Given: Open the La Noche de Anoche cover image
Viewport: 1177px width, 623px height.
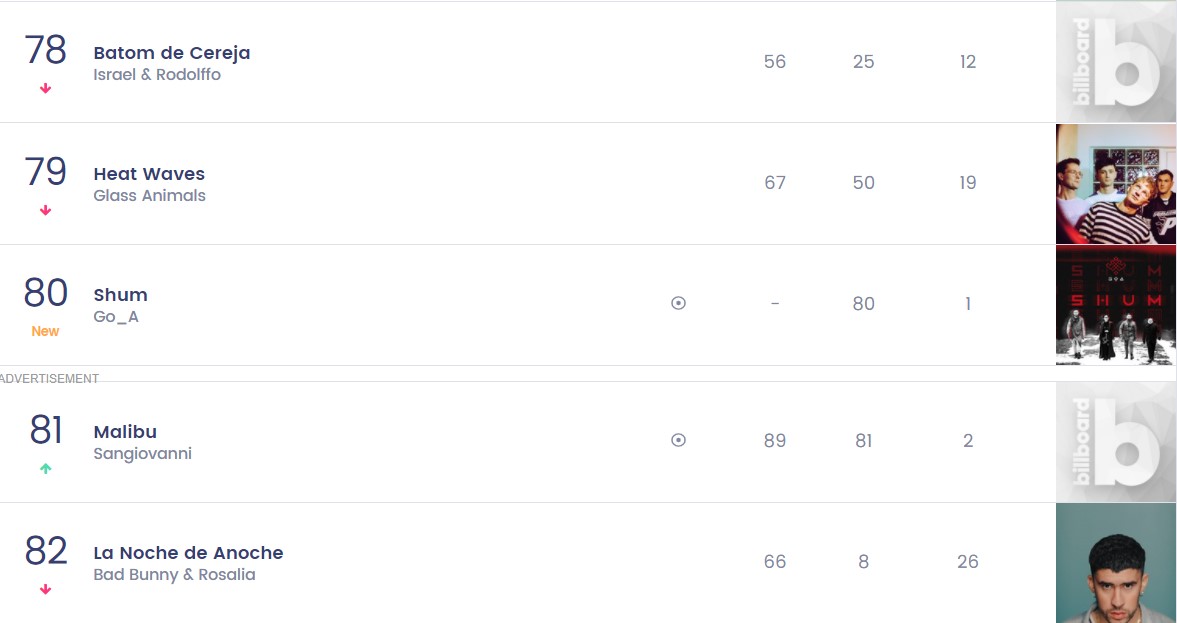Looking at the screenshot, I should [1115, 563].
